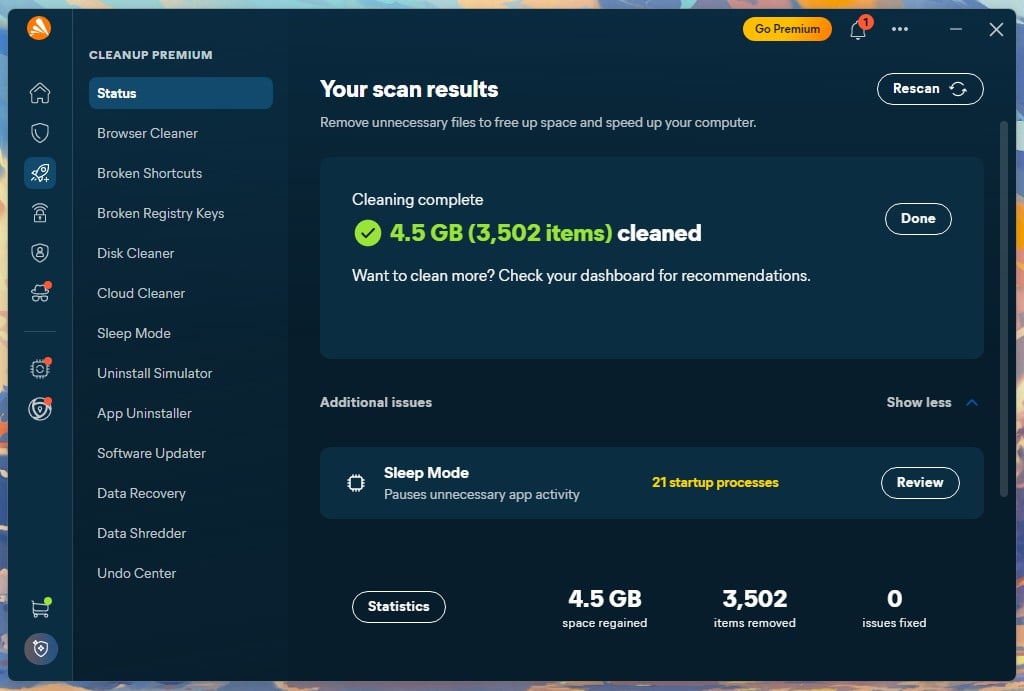Image resolution: width=1024 pixels, height=691 pixels.
Task: Click the Sleep Mode chip icon
Action: [x=356, y=483]
